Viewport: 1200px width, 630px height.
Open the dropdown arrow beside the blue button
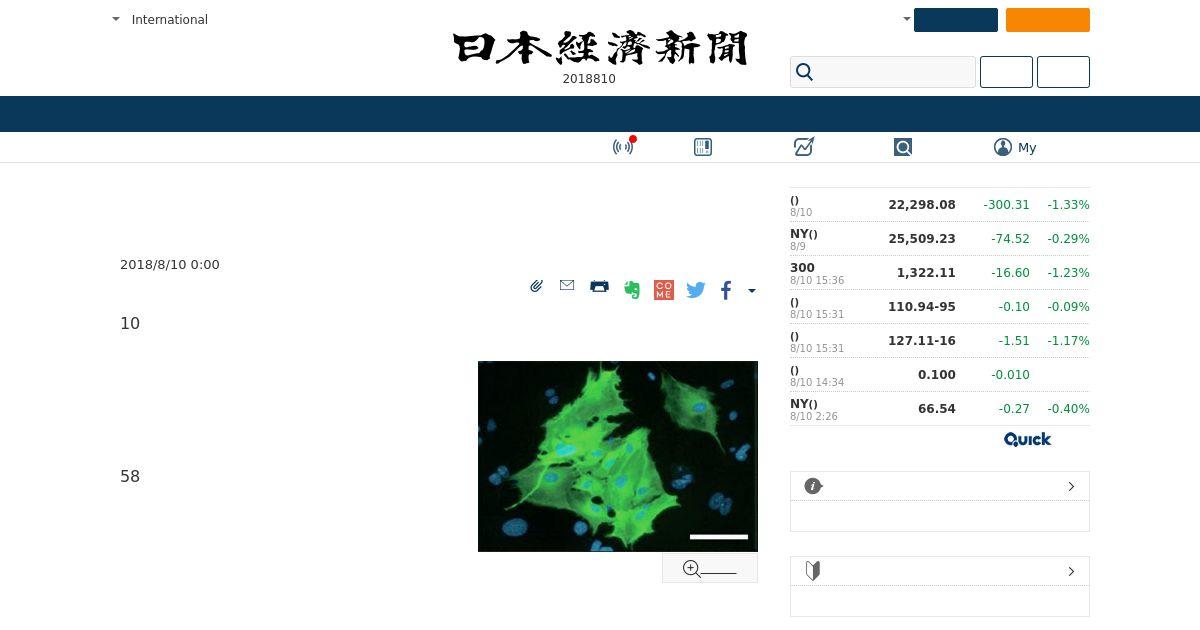click(x=906, y=19)
